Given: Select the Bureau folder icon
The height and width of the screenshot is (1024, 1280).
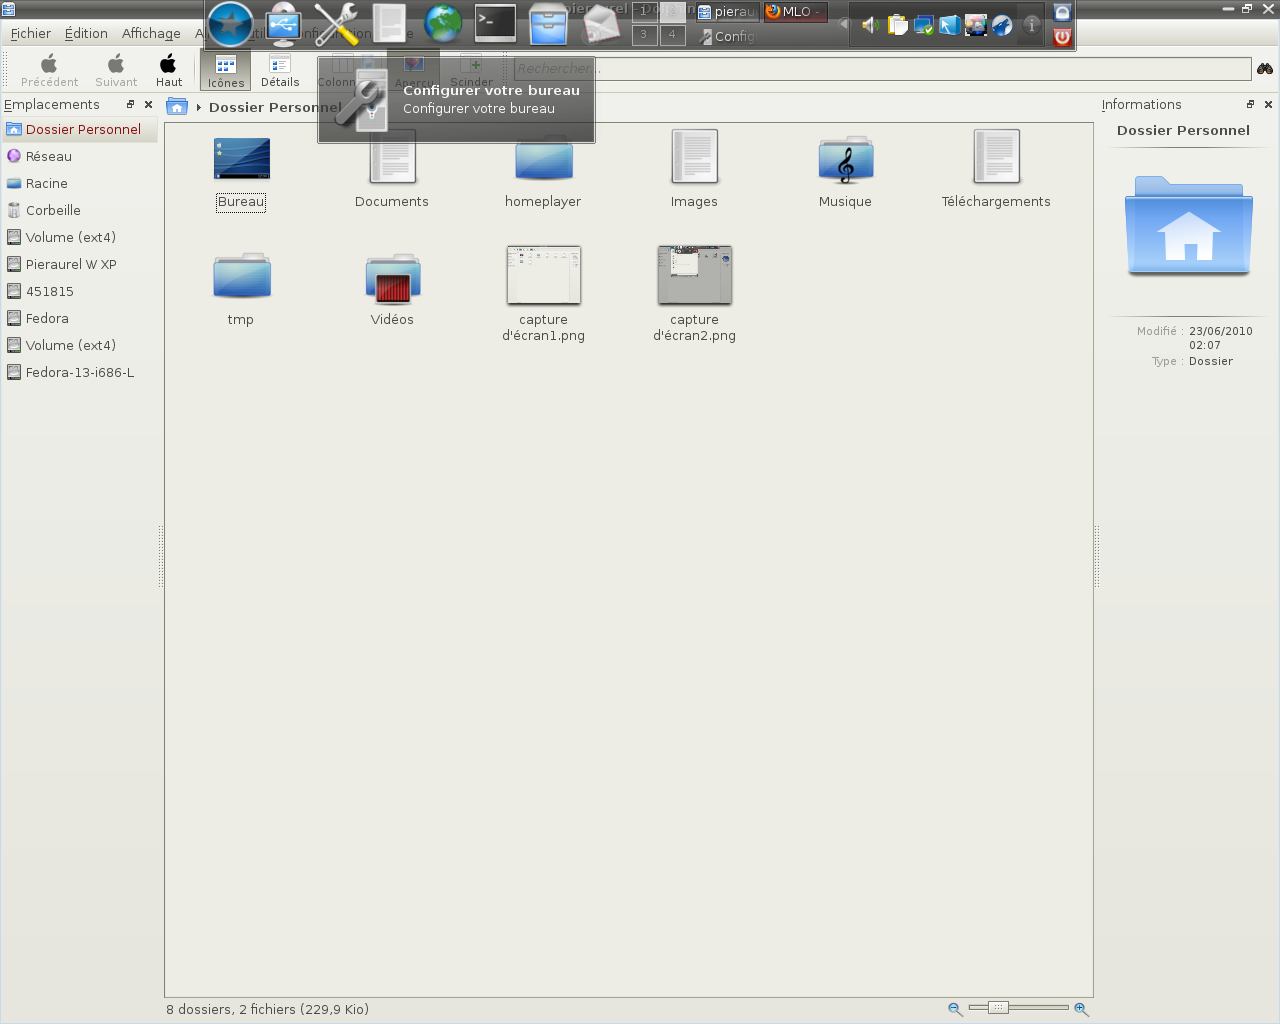Looking at the screenshot, I should [242, 158].
